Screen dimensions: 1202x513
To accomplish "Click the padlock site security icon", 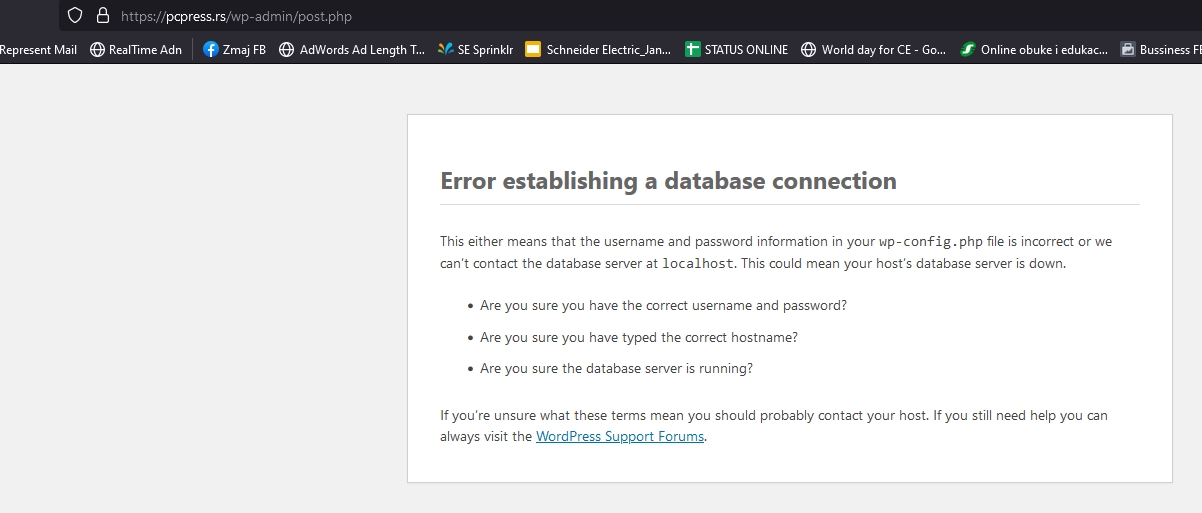I will click(101, 16).
